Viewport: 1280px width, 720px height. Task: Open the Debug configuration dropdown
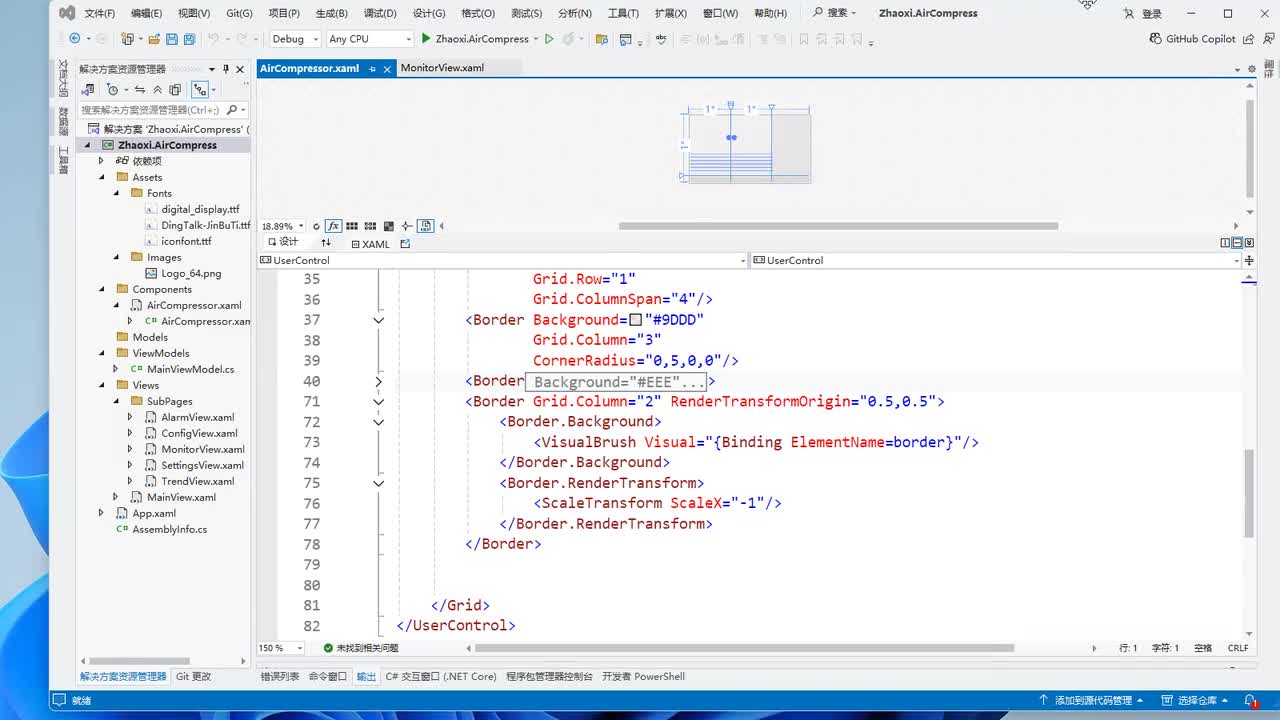(x=295, y=39)
